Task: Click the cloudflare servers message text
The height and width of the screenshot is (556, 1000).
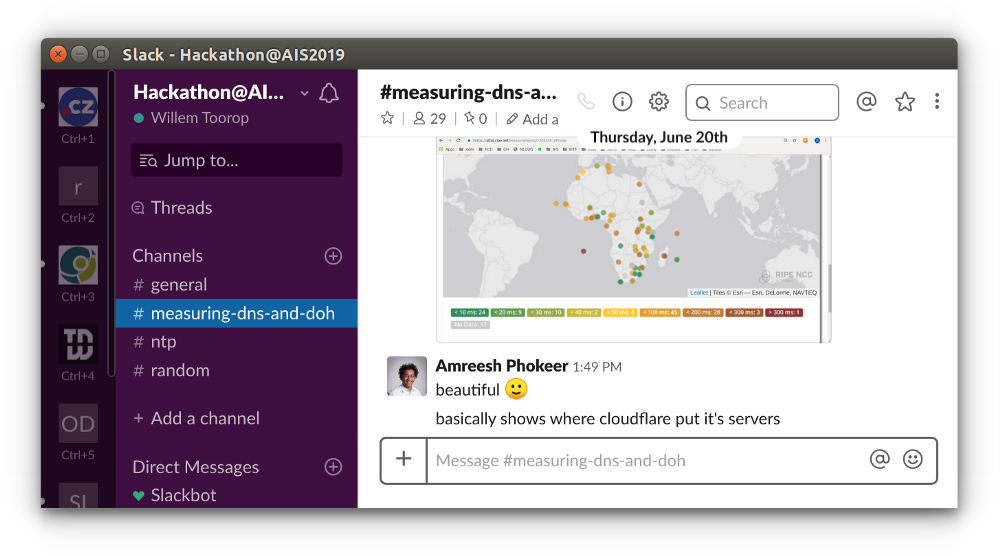Action: point(608,419)
